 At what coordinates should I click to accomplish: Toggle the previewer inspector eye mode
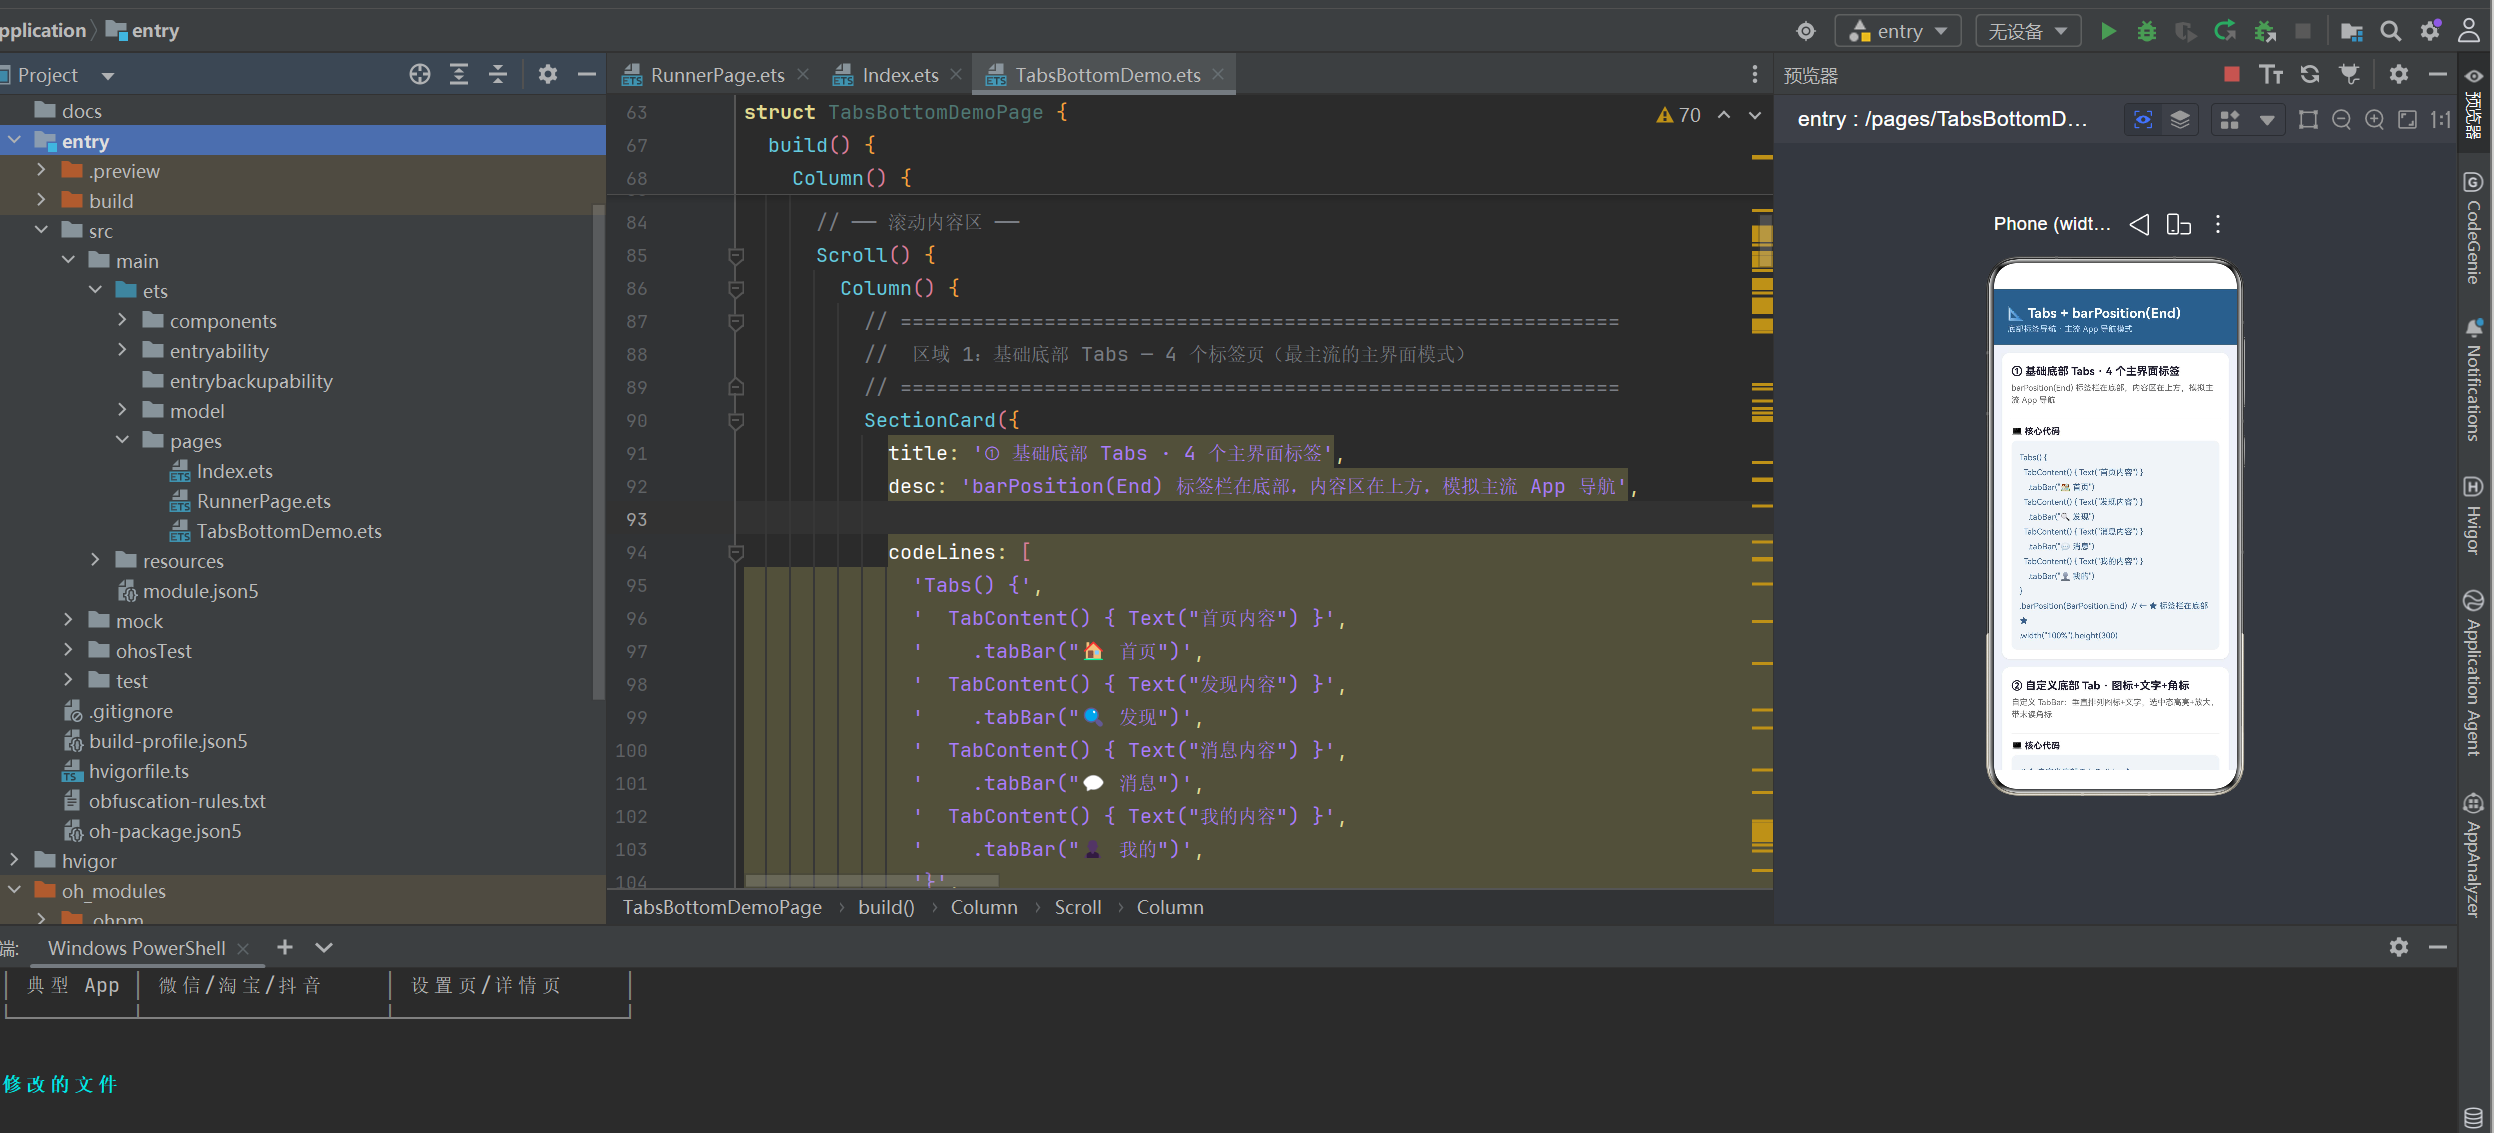point(2142,120)
